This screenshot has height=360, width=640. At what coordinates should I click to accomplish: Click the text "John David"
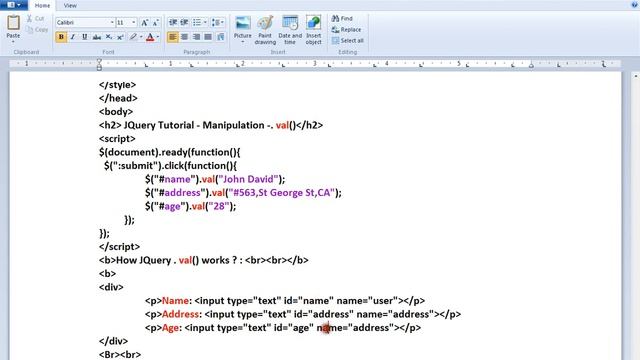pos(248,179)
